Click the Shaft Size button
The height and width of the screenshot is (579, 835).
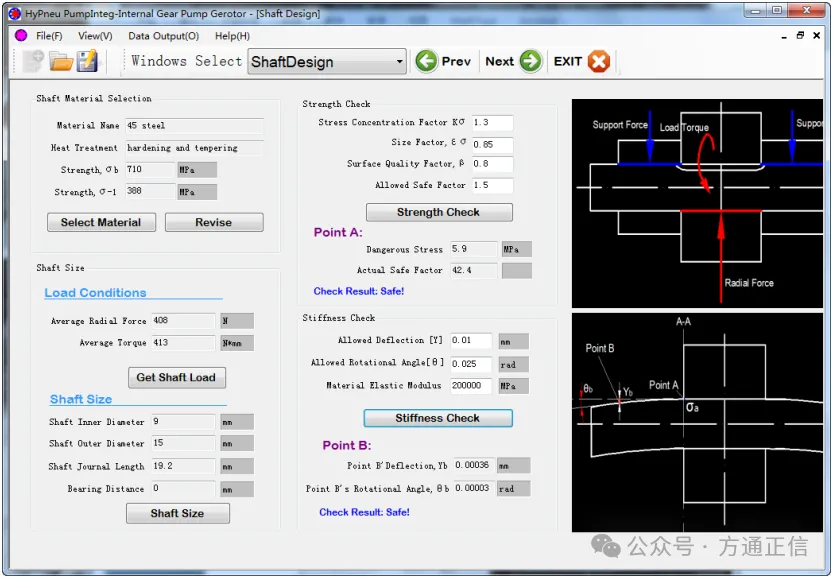(177, 513)
